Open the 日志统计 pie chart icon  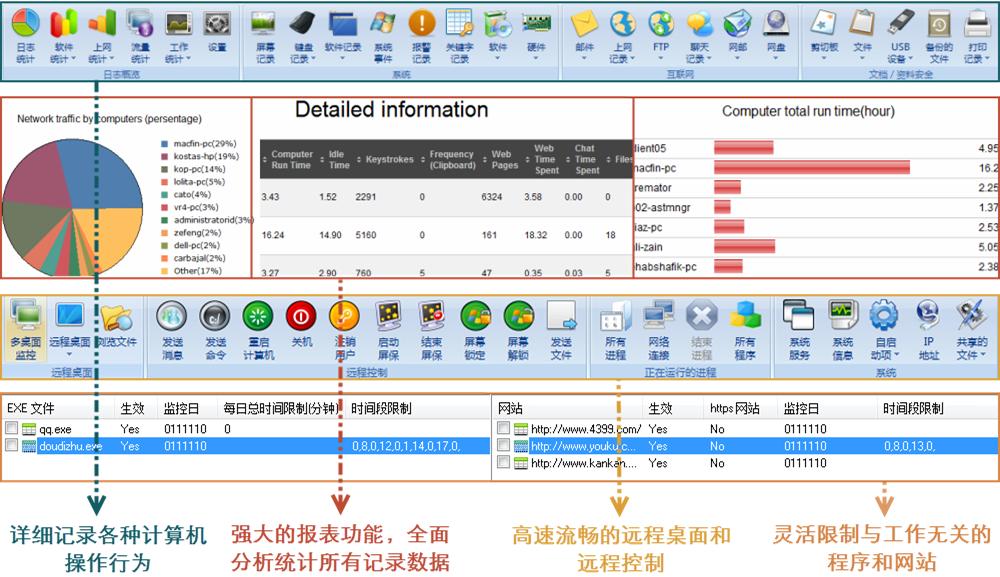(x=26, y=23)
